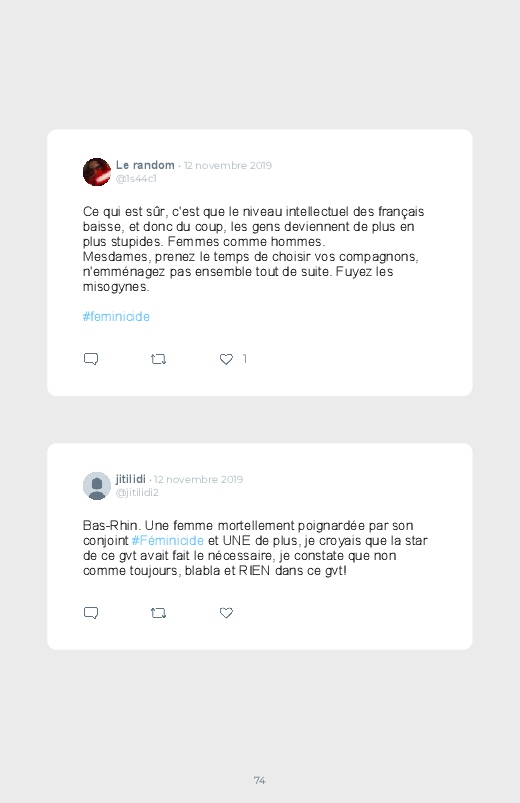Viewport: 520px width, 803px height.
Task: Click the reply icon on Le random's tweet
Action: (x=91, y=359)
